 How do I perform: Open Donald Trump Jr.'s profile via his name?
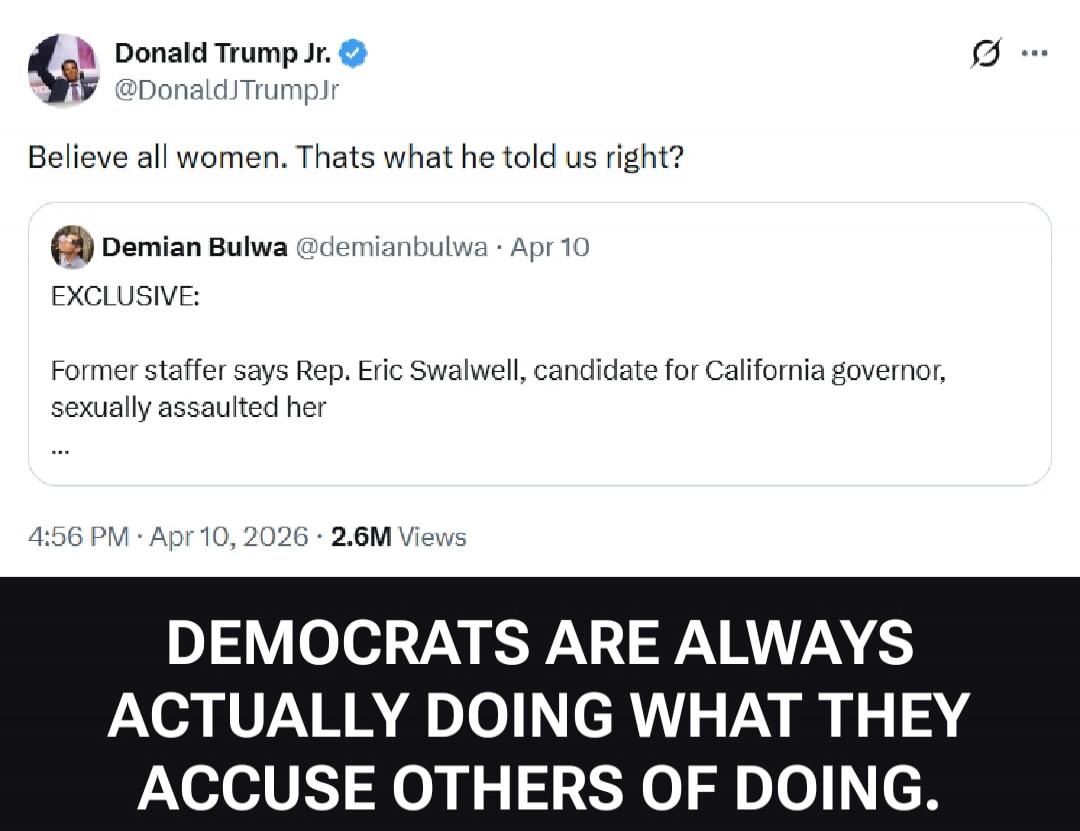click(x=226, y=53)
